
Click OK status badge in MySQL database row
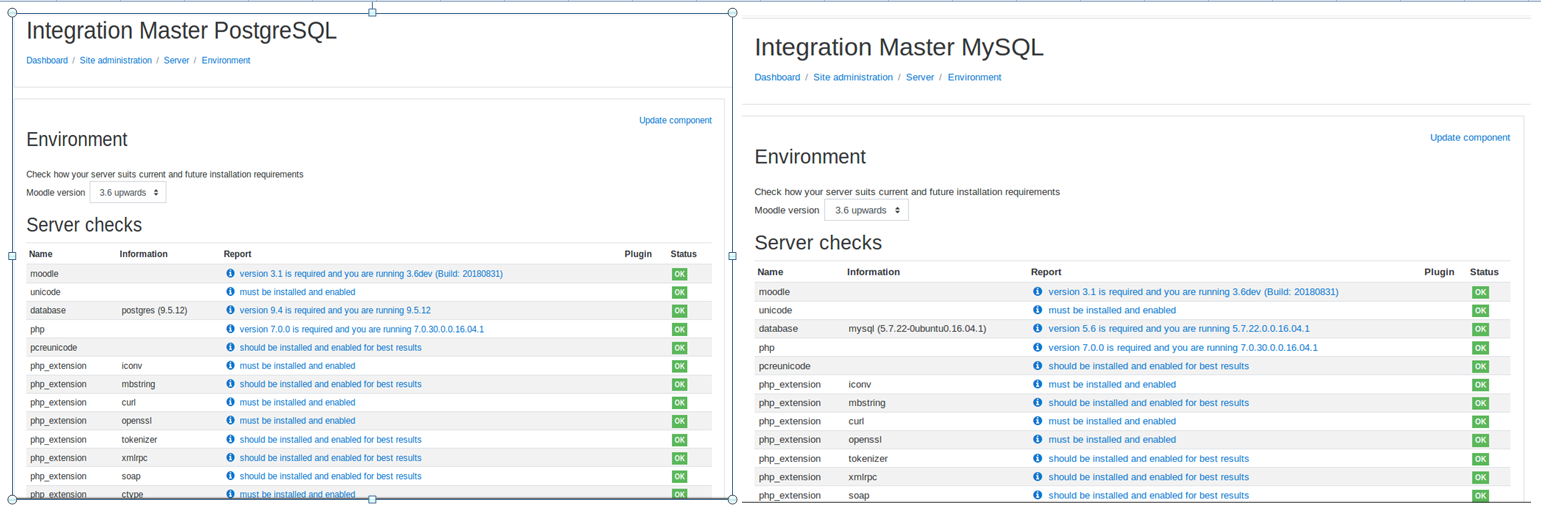pos(1480,329)
